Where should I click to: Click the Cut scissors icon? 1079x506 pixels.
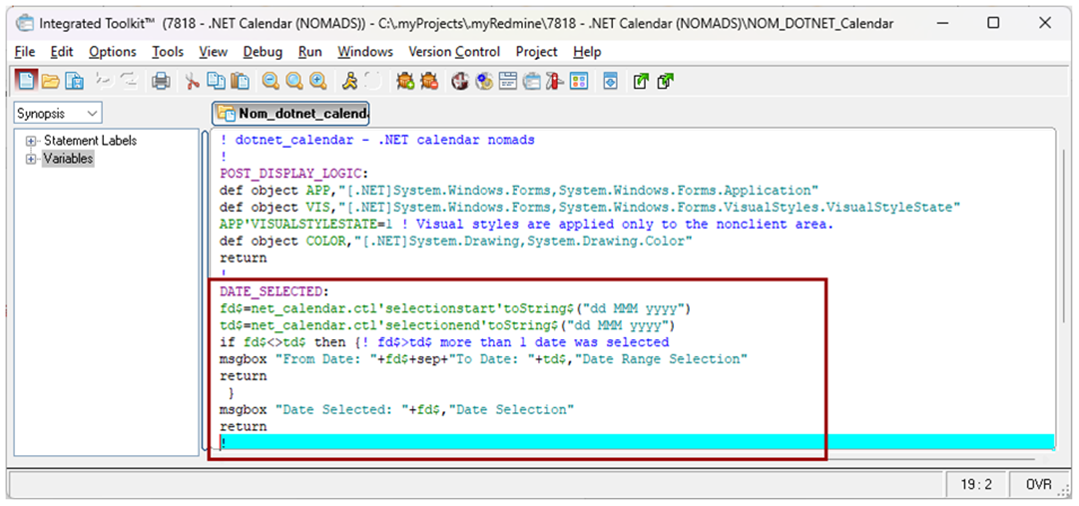tap(192, 81)
